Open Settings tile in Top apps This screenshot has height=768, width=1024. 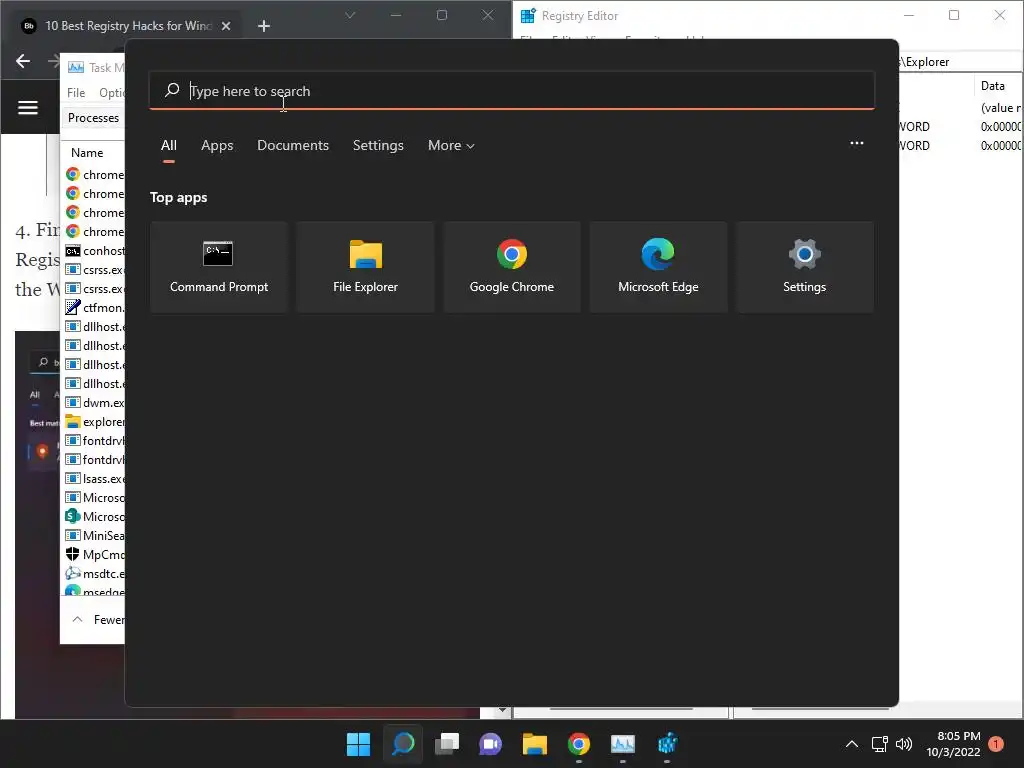pyautogui.click(x=805, y=266)
